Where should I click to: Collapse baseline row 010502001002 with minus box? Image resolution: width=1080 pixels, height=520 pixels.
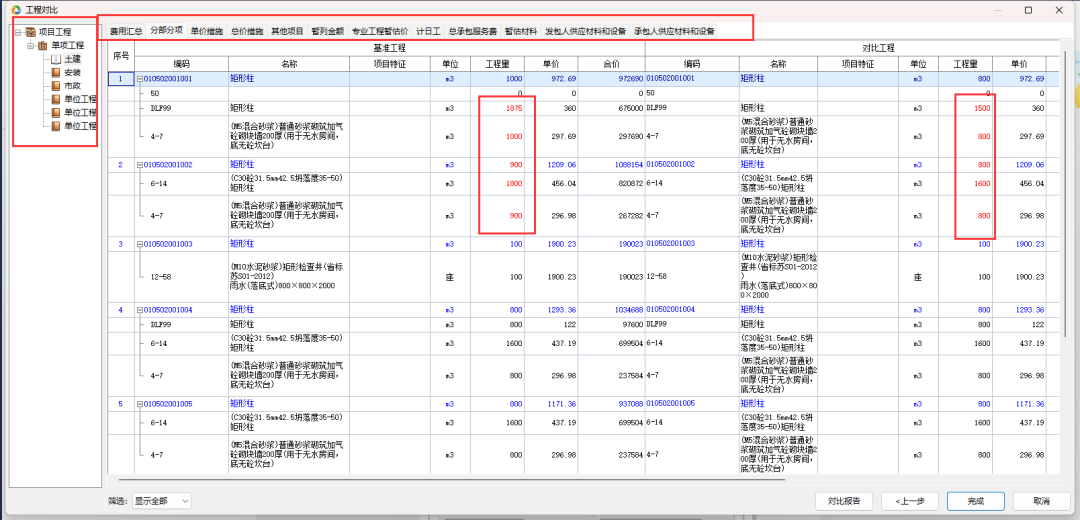point(140,163)
